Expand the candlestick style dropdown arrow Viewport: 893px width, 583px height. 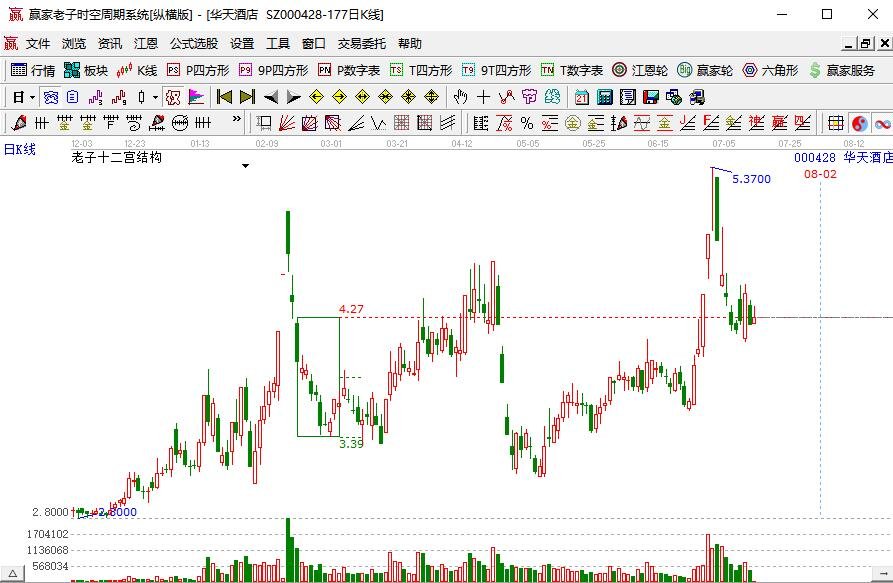click(x=155, y=97)
